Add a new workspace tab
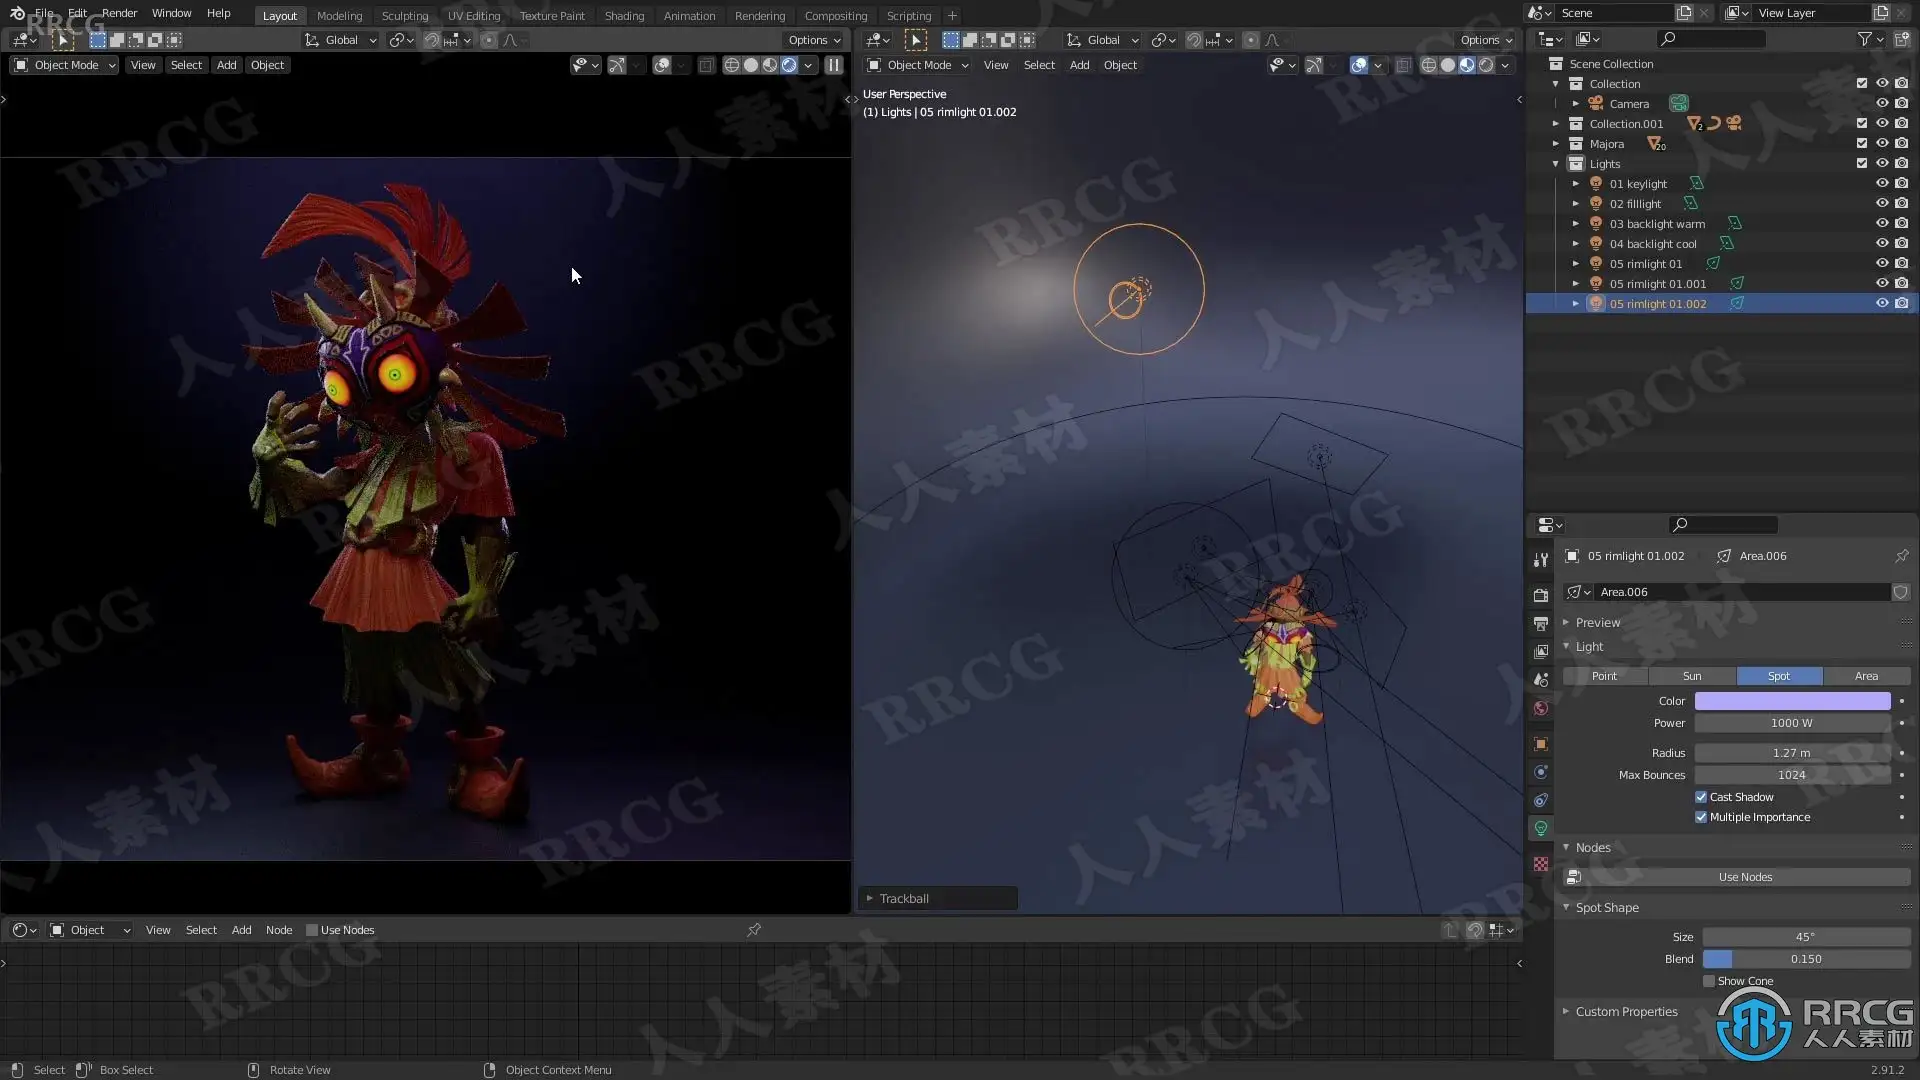This screenshot has height=1080, width=1920. point(952,15)
